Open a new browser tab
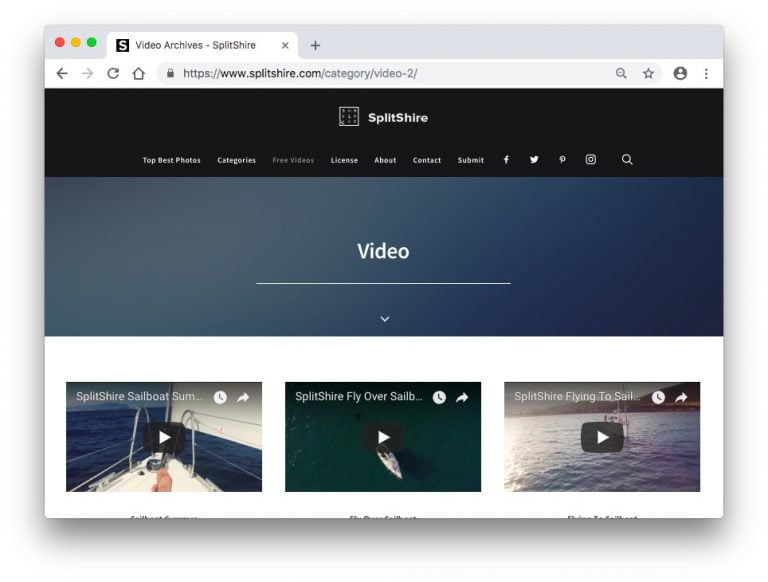The height and width of the screenshot is (582, 768). pos(315,45)
